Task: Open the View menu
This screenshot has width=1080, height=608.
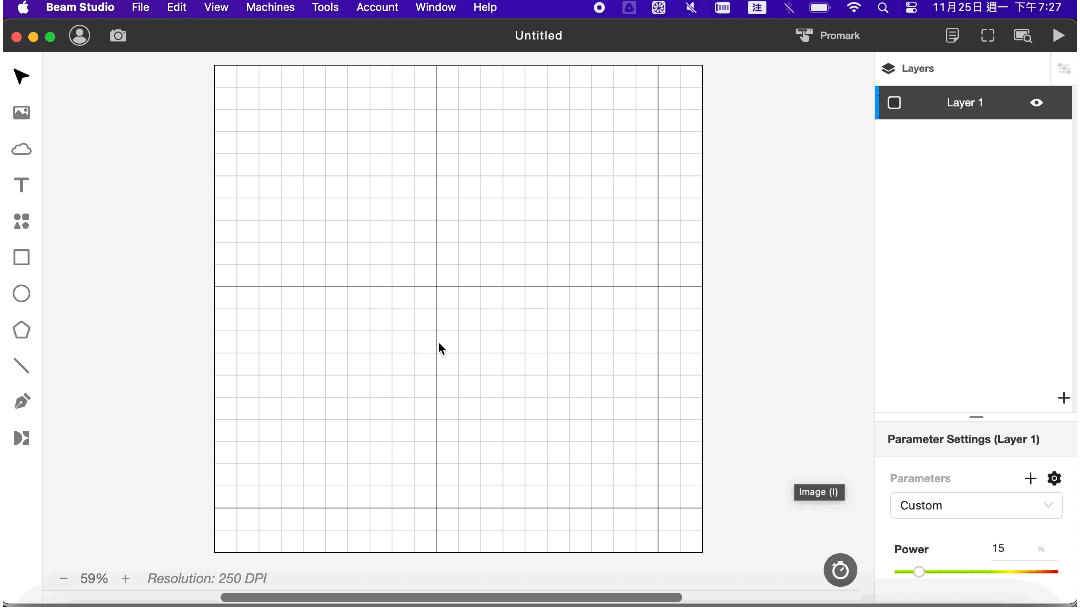Action: pos(216,8)
